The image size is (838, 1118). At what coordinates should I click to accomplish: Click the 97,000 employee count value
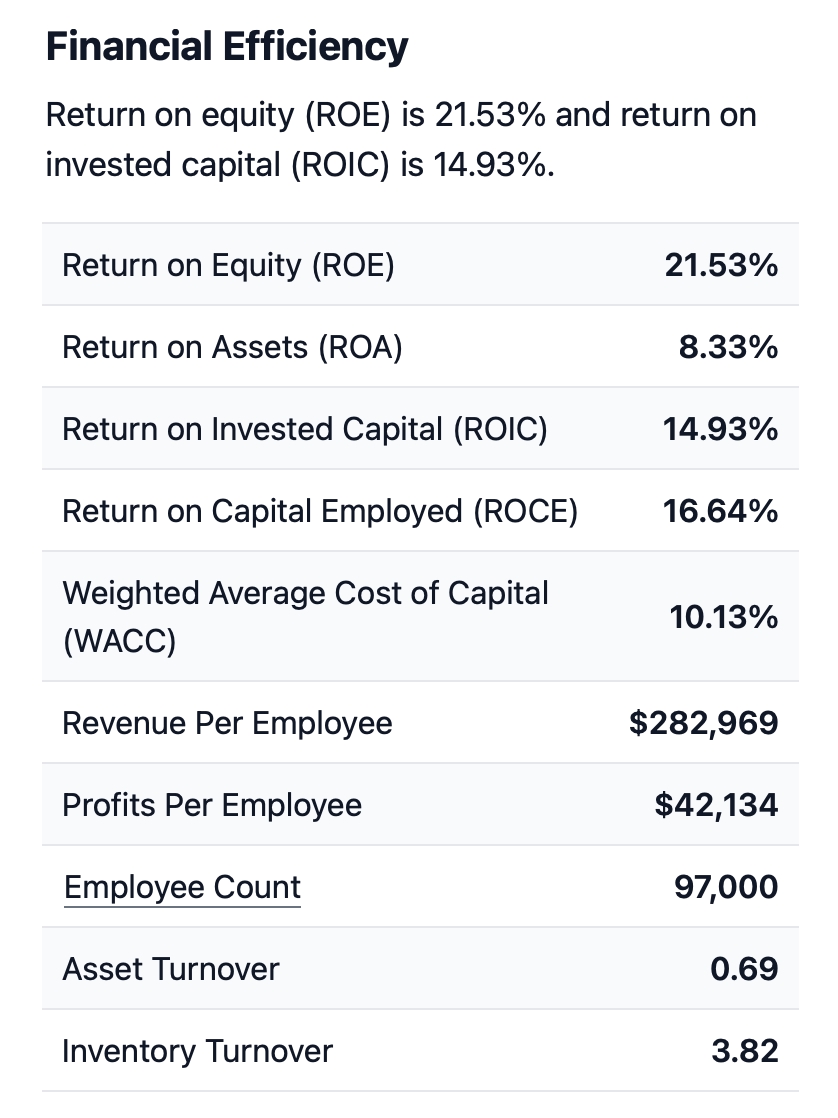[726, 887]
